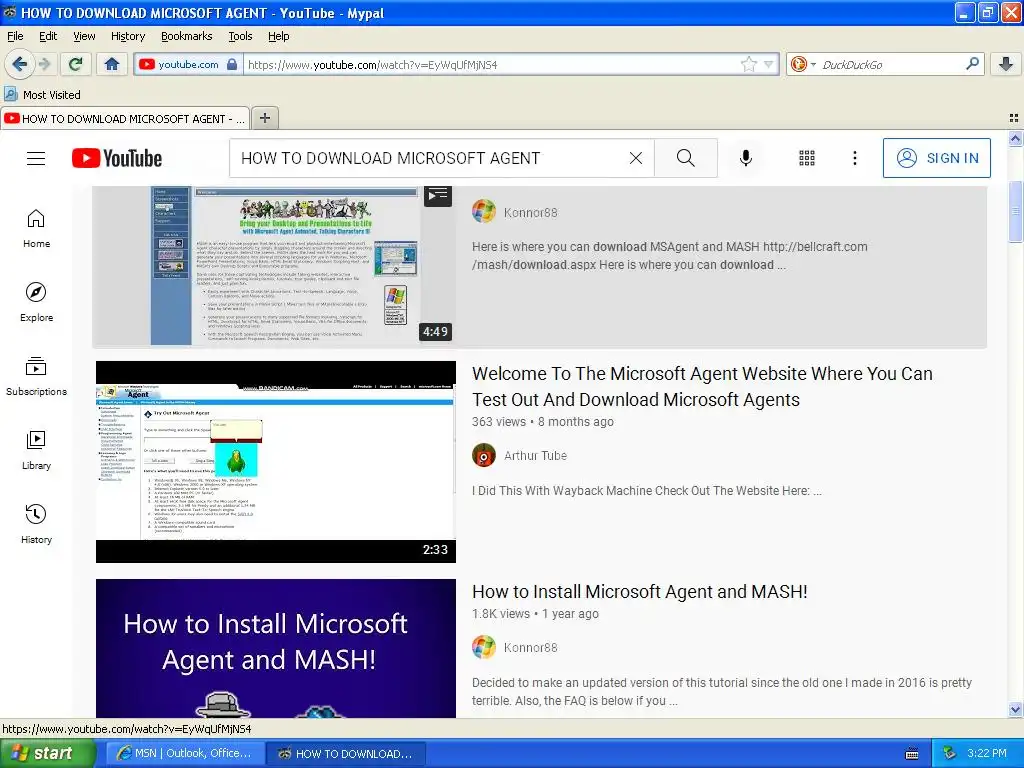Viewport: 1024px width, 768px height.
Task: Click the tray icon beside the clock
Action: pos(950,753)
